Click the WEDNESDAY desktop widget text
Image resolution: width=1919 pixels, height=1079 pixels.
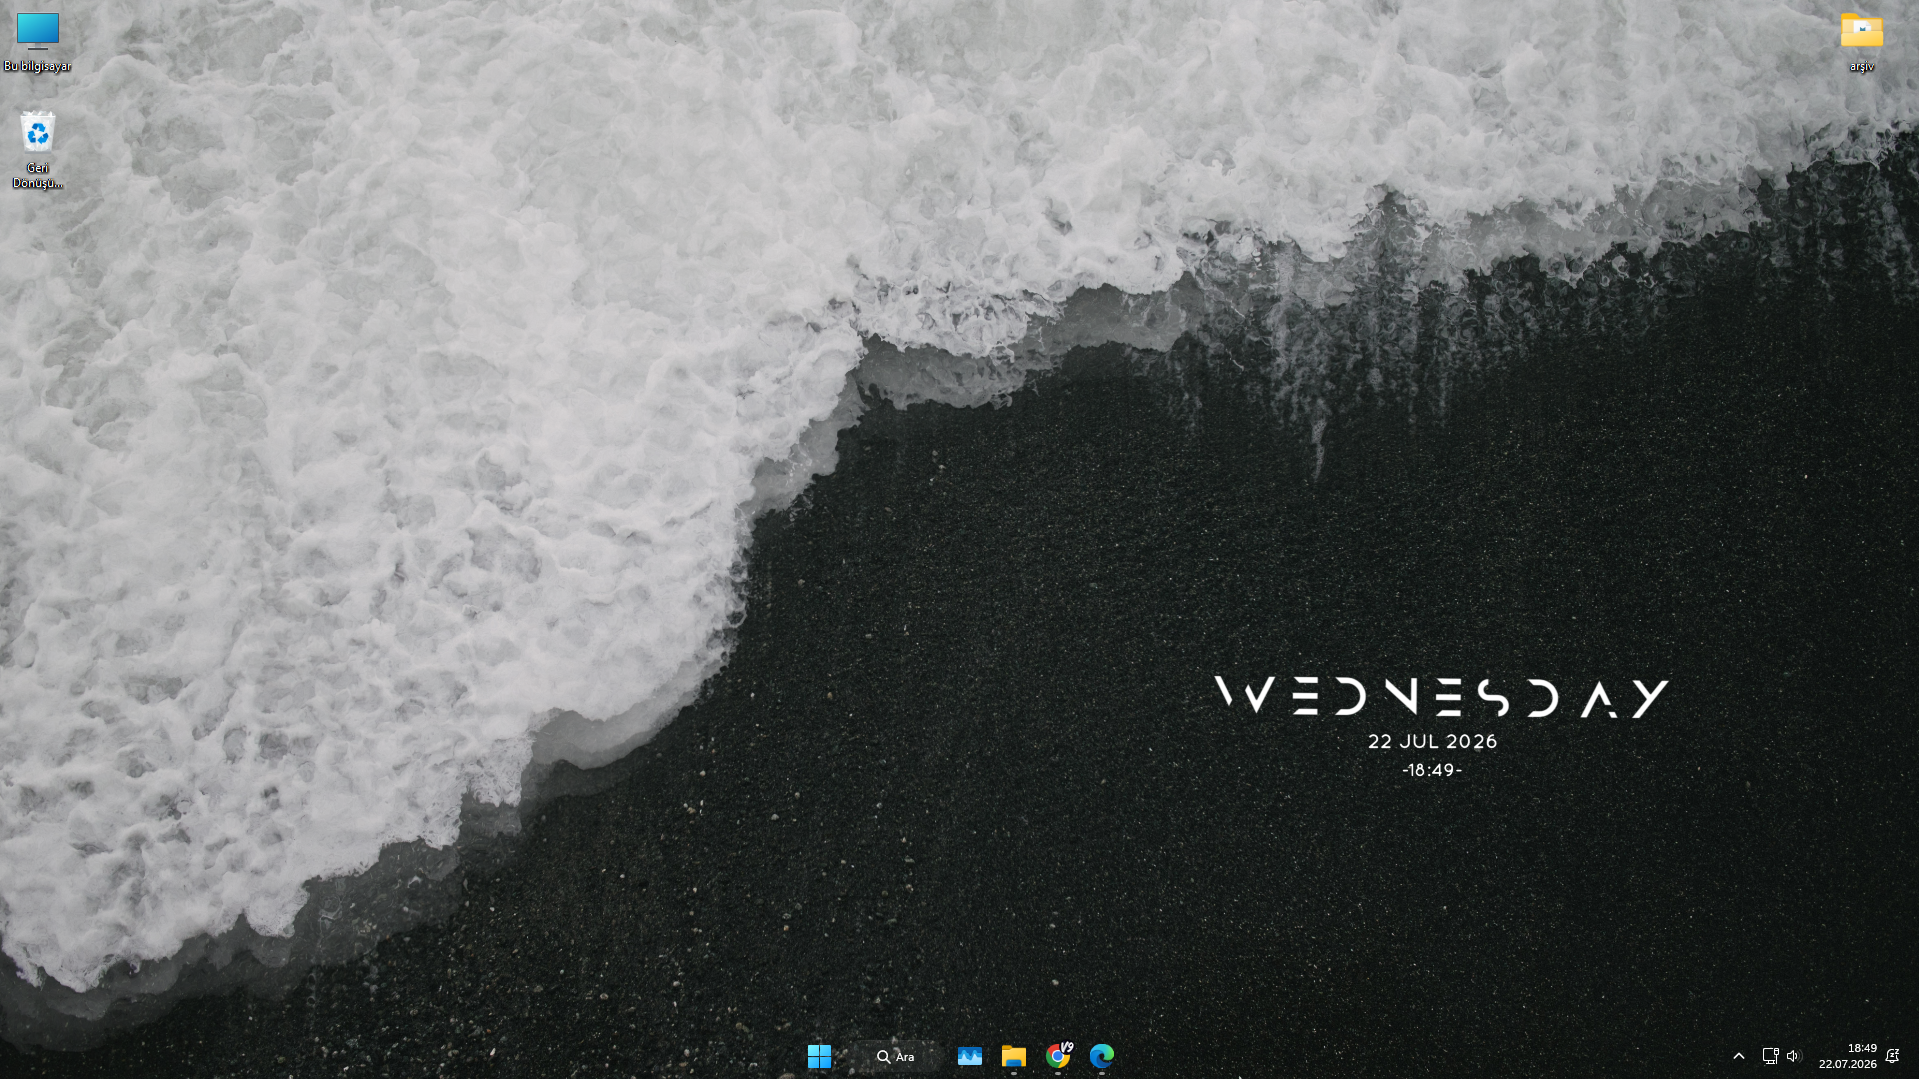pyautogui.click(x=1441, y=698)
